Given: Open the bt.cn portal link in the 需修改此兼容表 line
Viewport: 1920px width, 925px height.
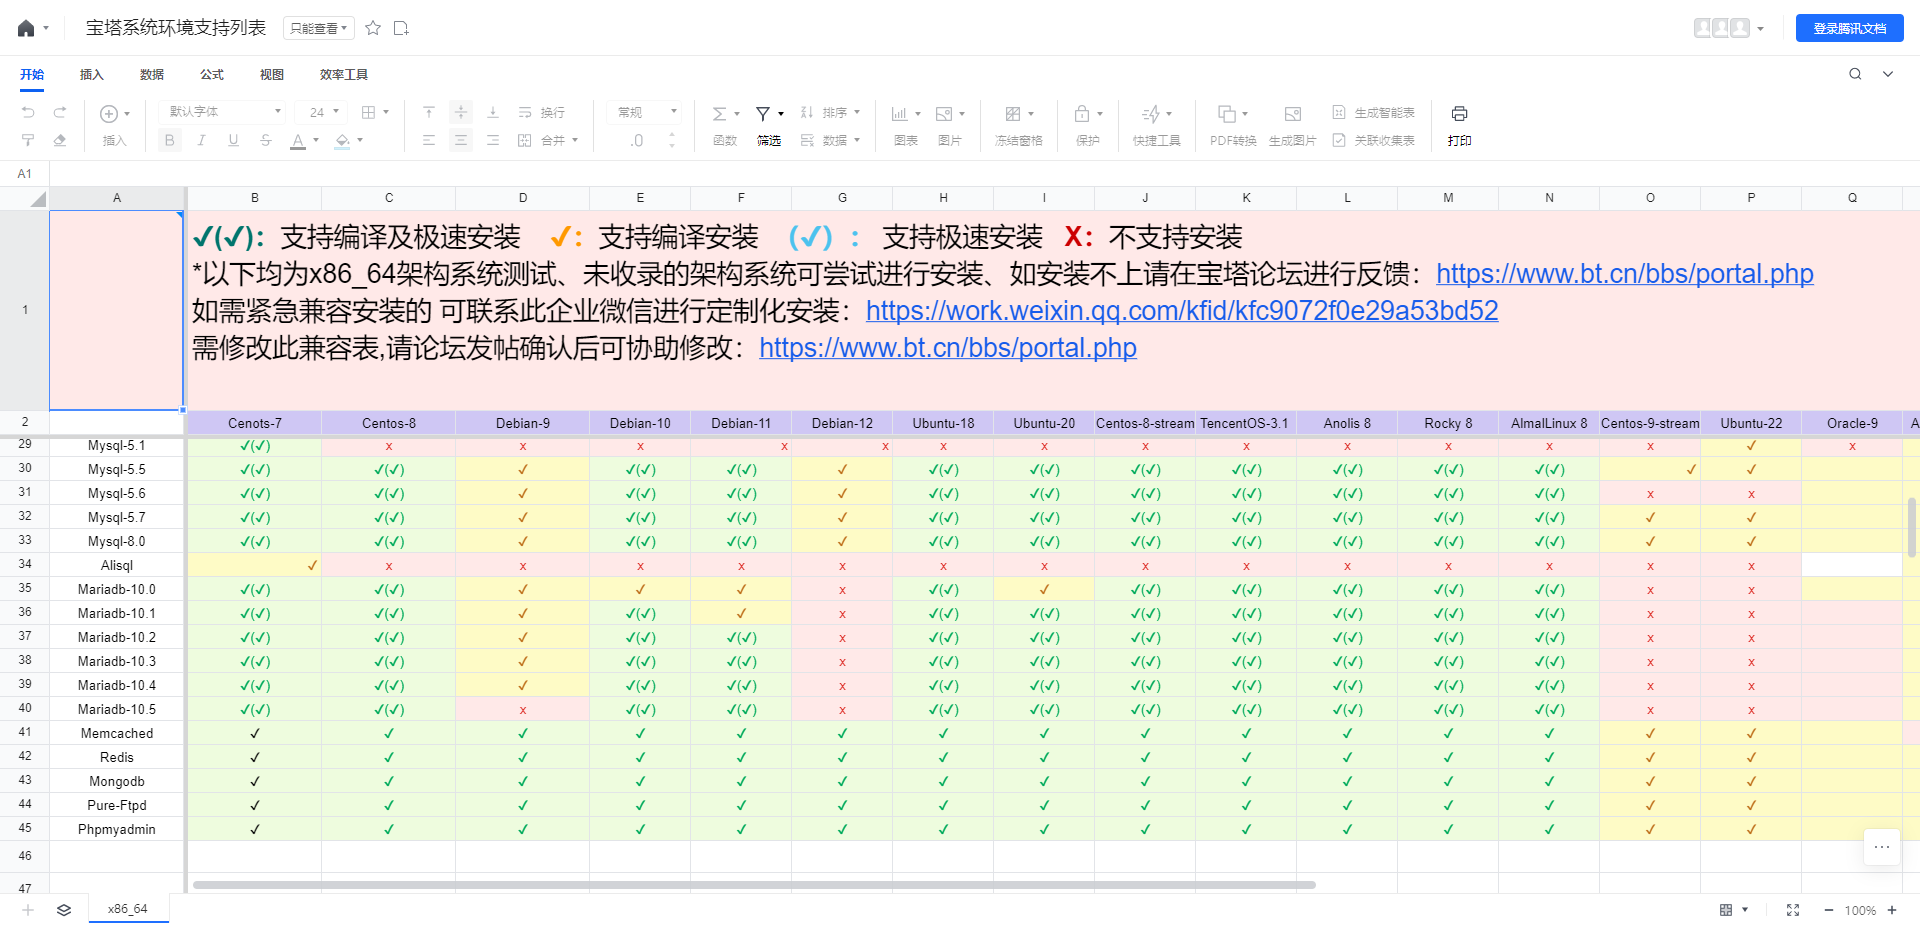Looking at the screenshot, I should [948, 348].
